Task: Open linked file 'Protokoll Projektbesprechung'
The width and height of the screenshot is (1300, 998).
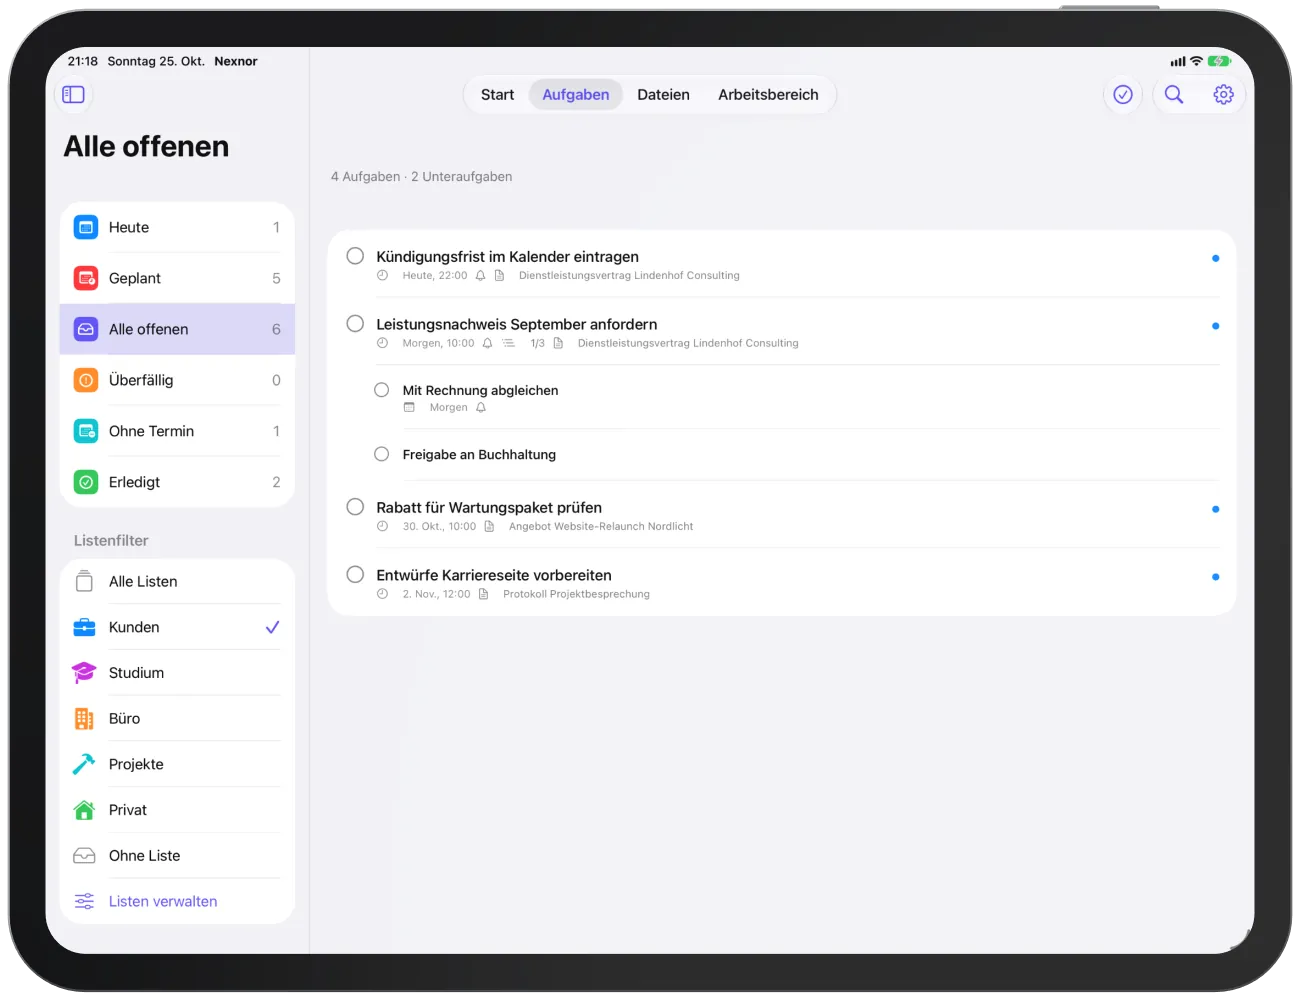Action: (576, 595)
